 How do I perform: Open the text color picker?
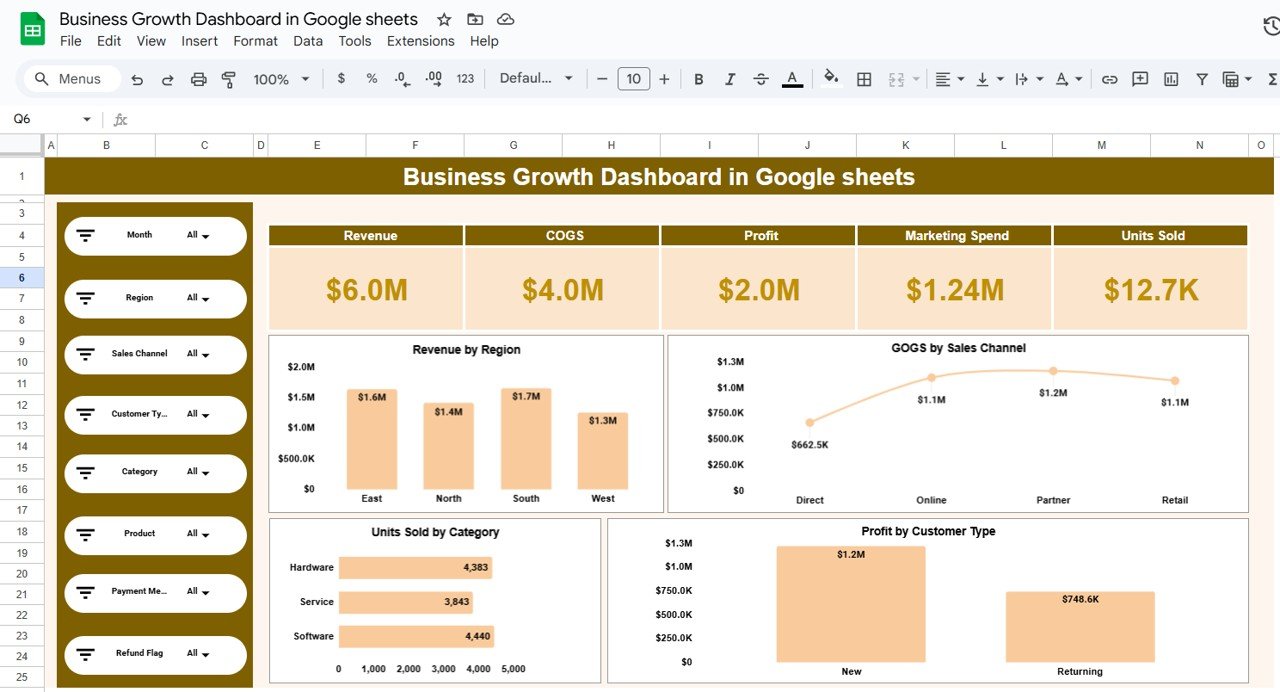click(x=792, y=78)
